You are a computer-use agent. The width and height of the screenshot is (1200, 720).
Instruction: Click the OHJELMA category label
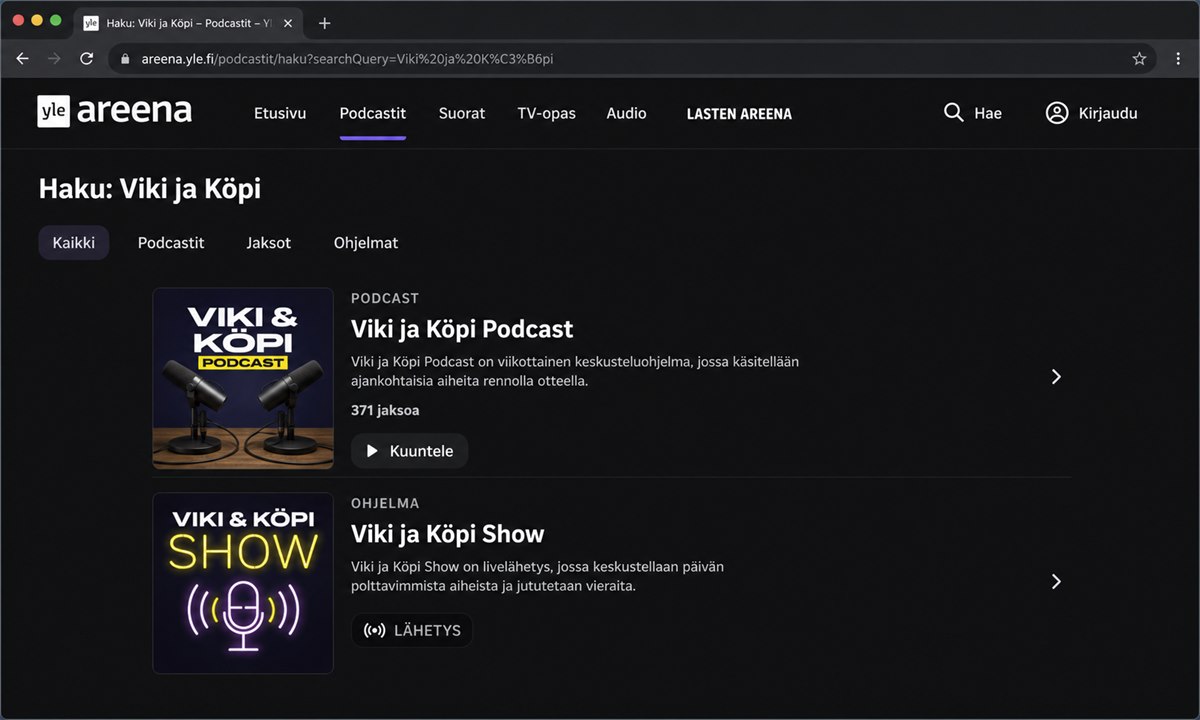pyautogui.click(x=385, y=503)
